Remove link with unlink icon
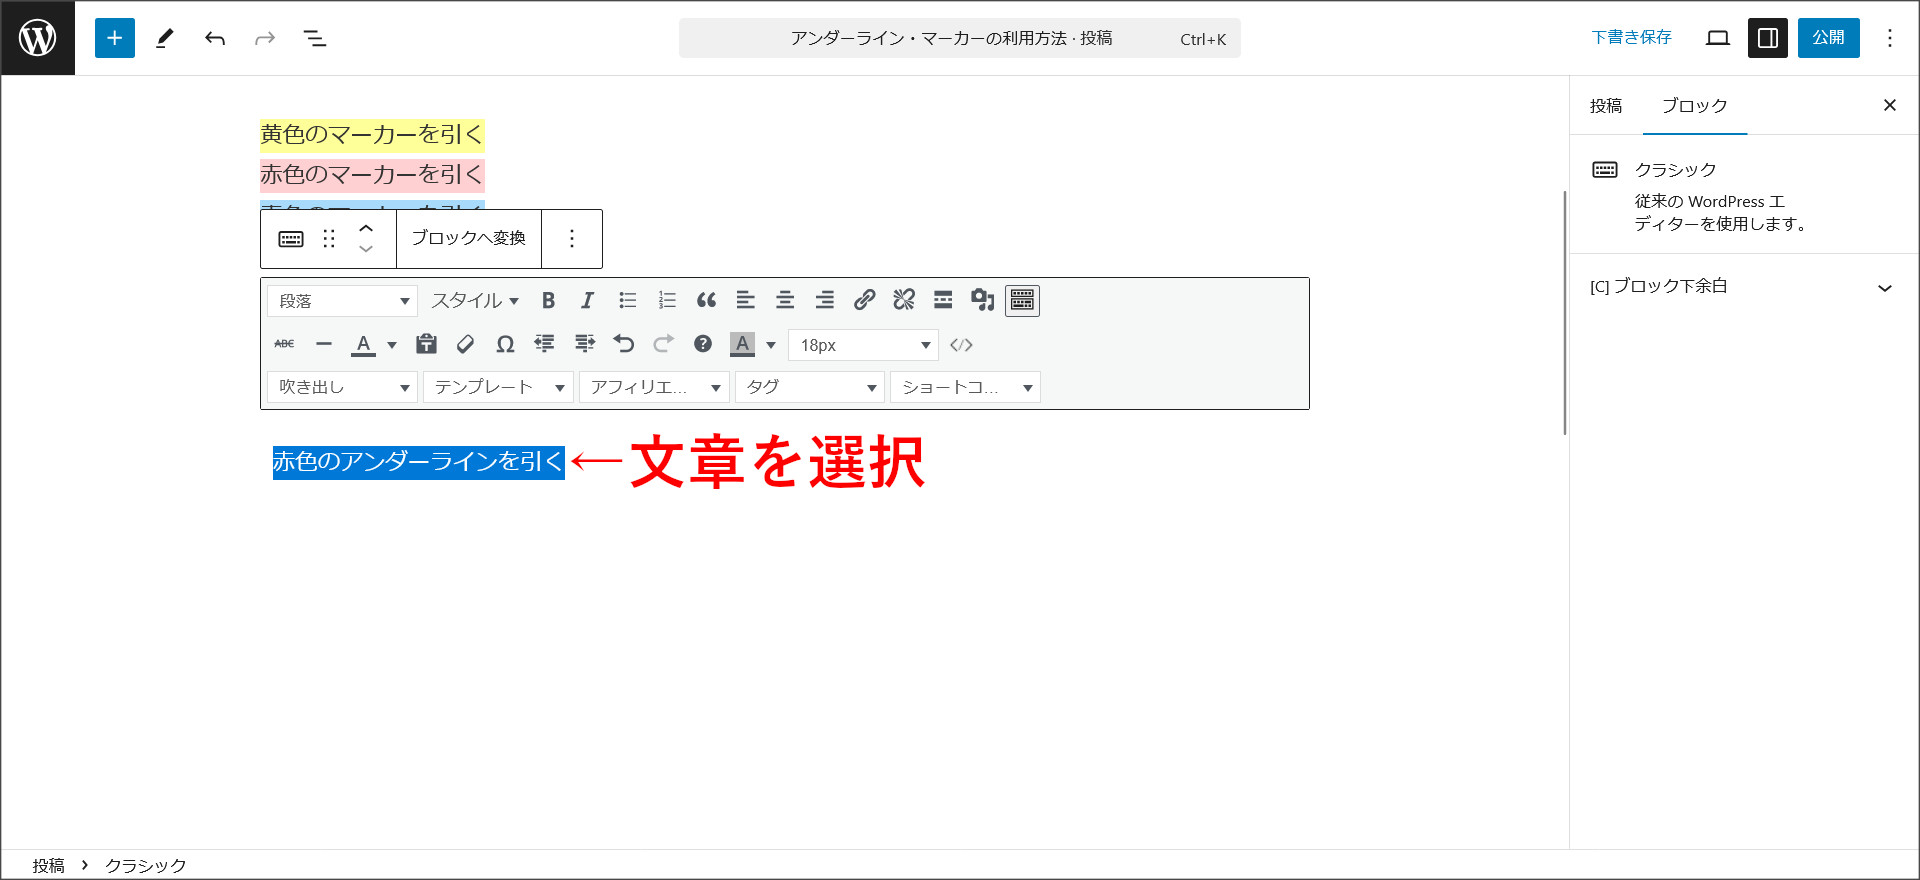This screenshot has height=880, width=1920. (x=904, y=300)
